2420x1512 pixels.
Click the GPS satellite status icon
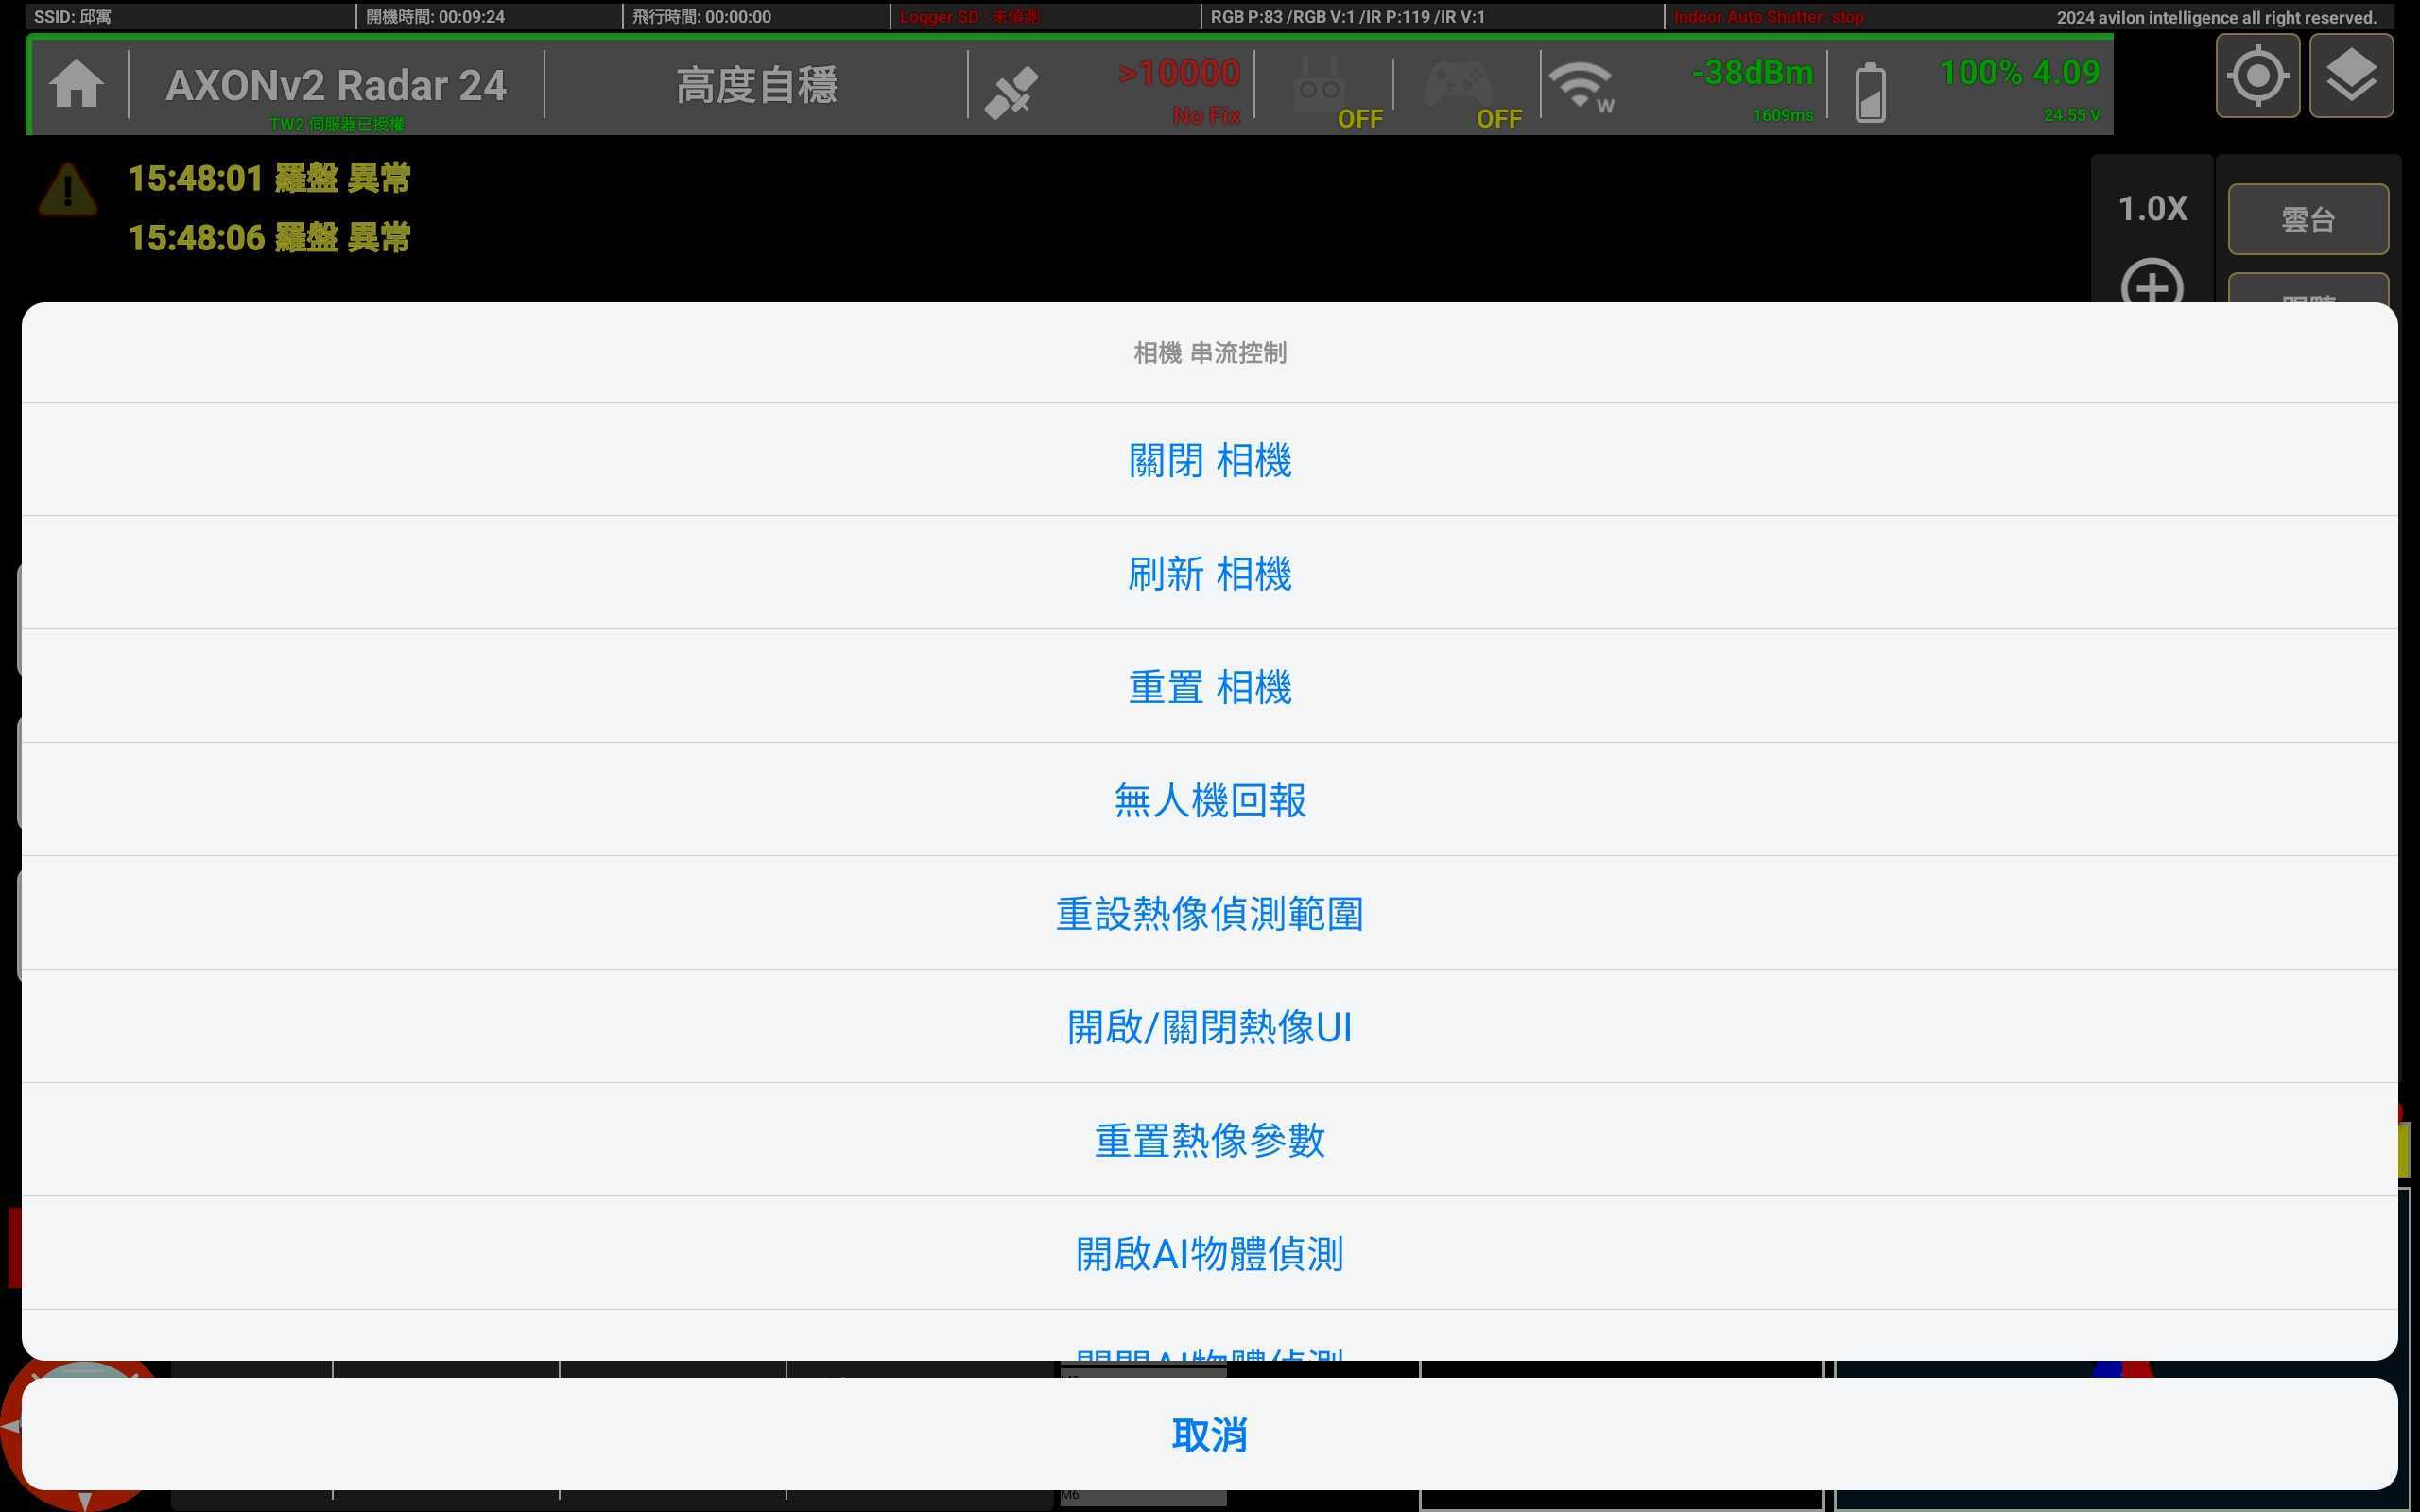(1011, 92)
